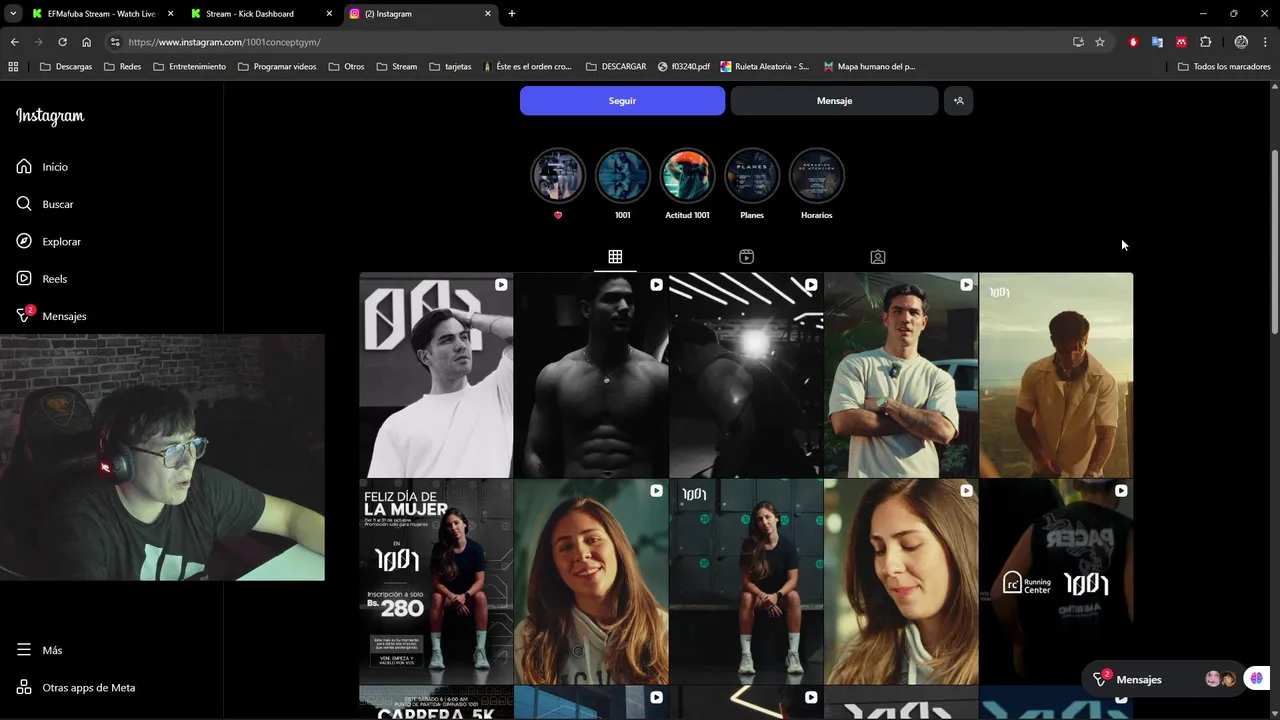Open the Google Translate extension icon
This screenshot has height=720, width=1280.
[1157, 42]
